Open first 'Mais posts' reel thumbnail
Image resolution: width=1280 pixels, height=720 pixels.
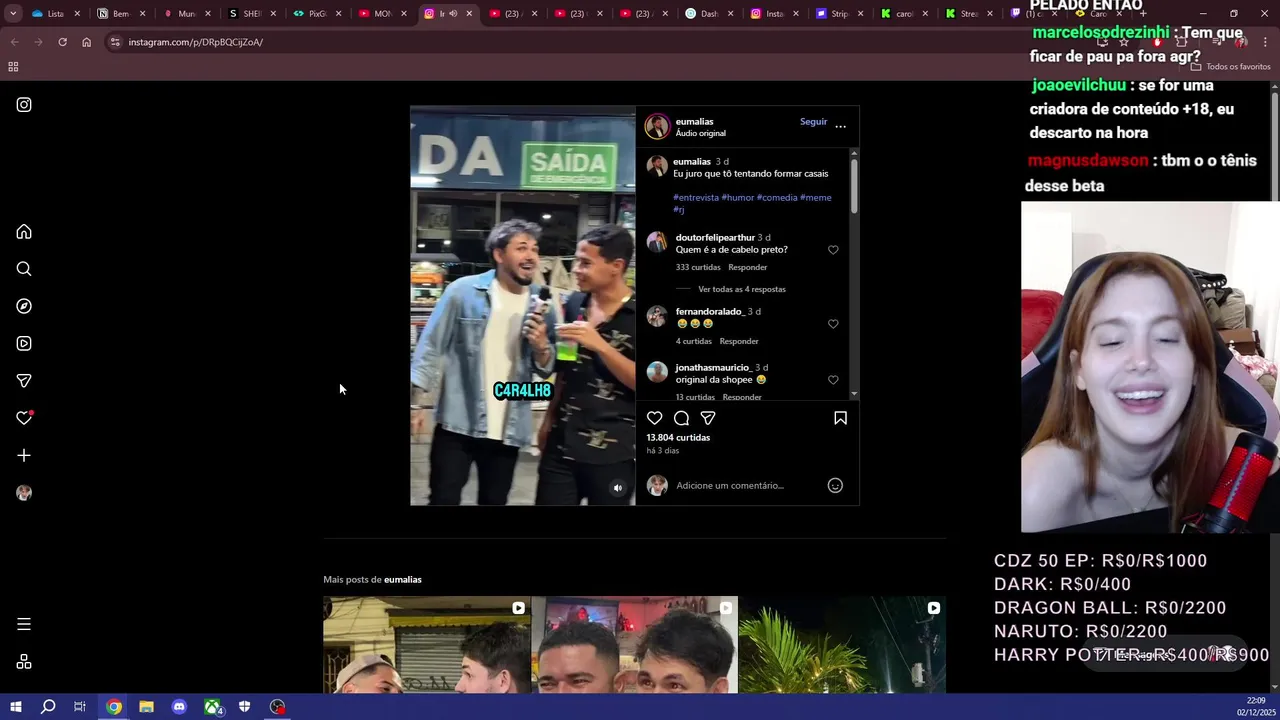(x=427, y=645)
